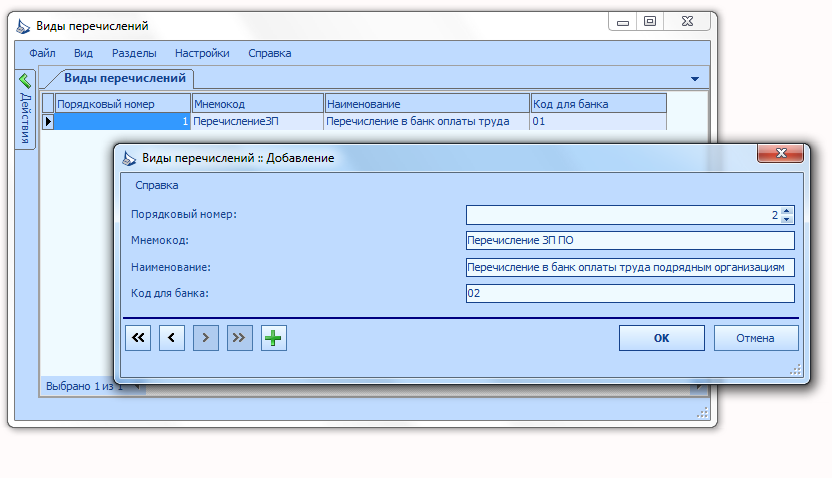Click the Код для банка column header
This screenshot has width=832, height=478.
point(599,104)
